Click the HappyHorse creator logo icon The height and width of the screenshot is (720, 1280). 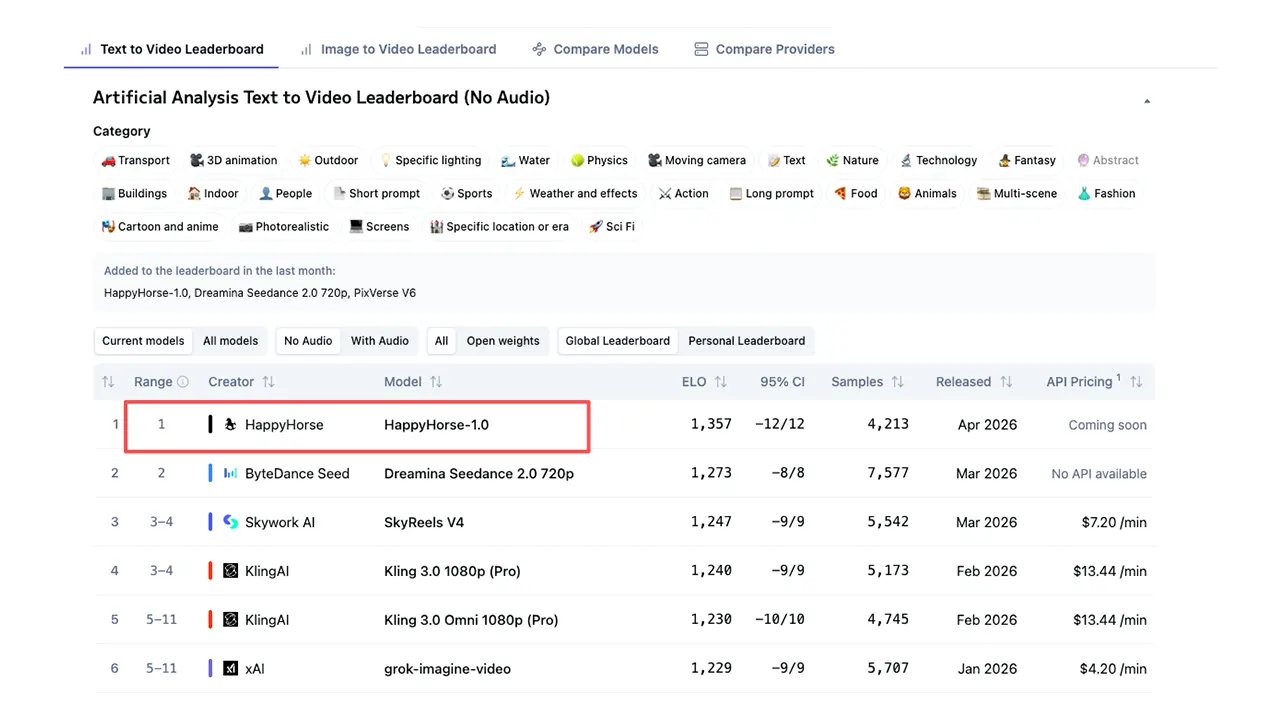231,425
